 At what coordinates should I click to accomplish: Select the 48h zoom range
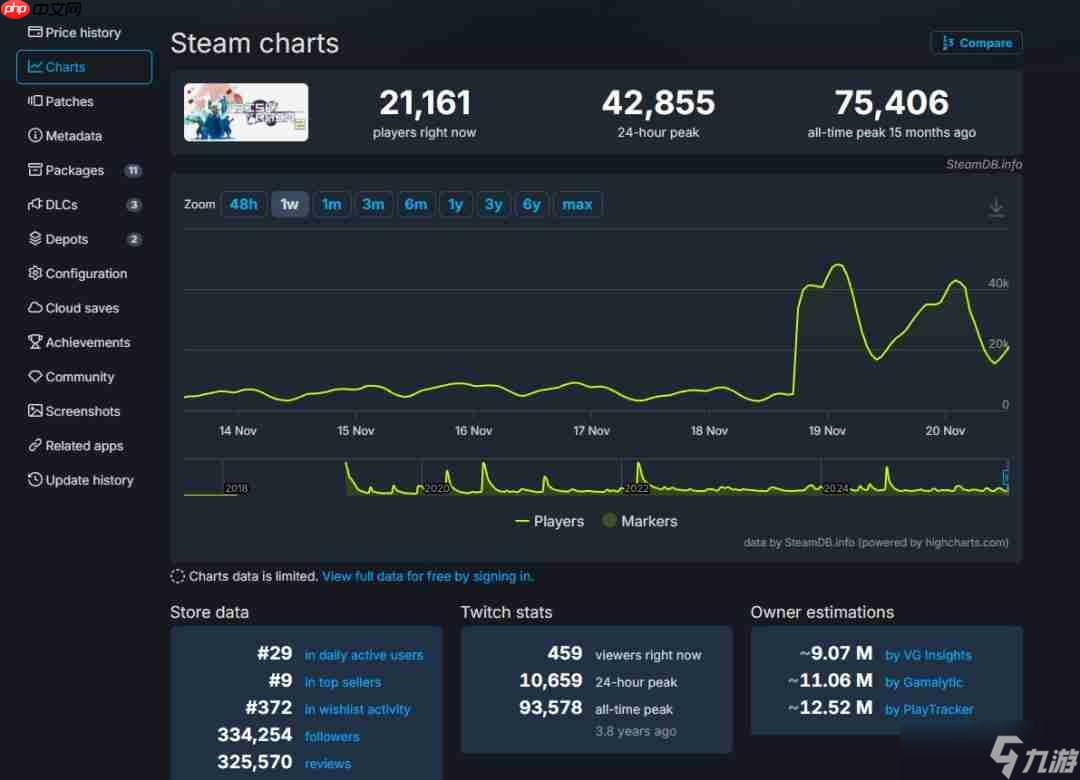(243, 204)
